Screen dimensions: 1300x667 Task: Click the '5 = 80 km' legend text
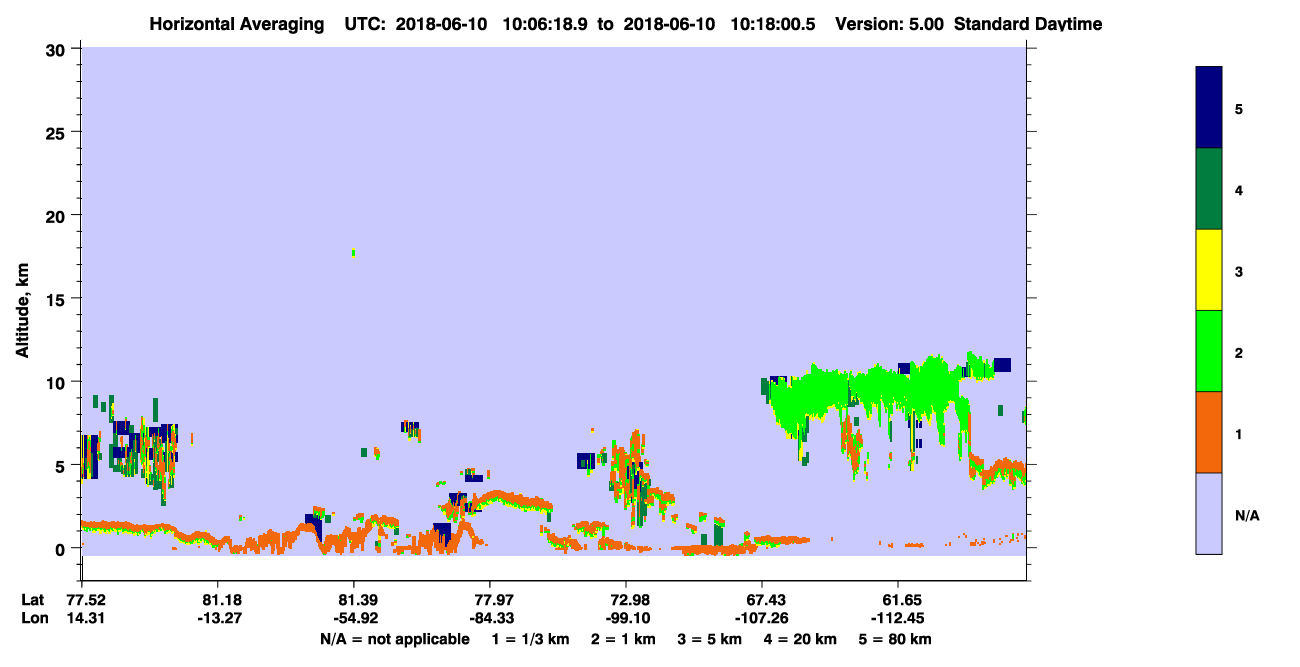(897, 639)
